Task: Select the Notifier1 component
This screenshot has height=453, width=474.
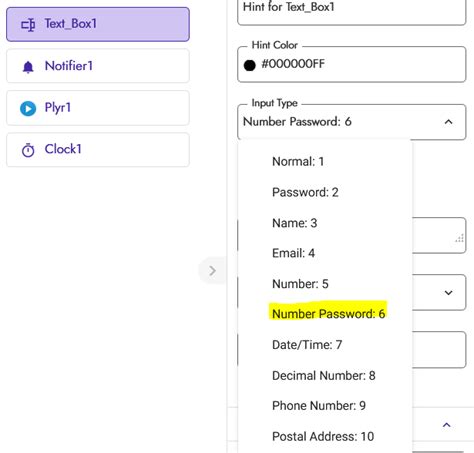Action: point(98,66)
